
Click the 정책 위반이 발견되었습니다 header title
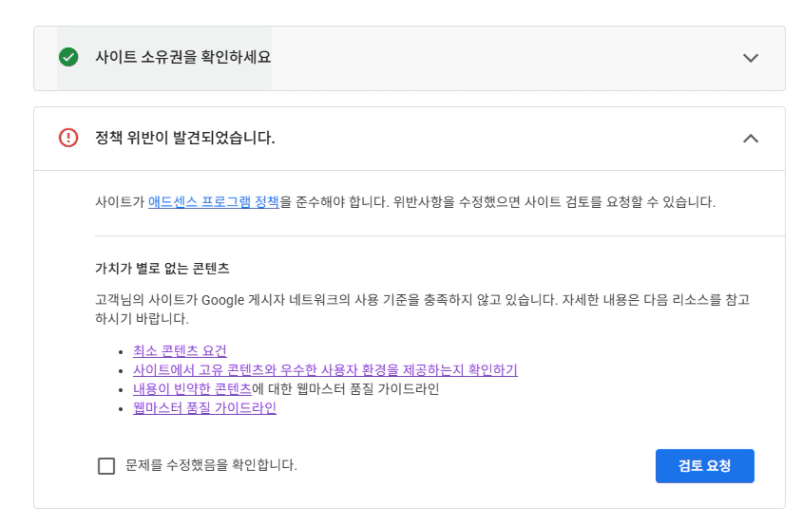(x=184, y=138)
